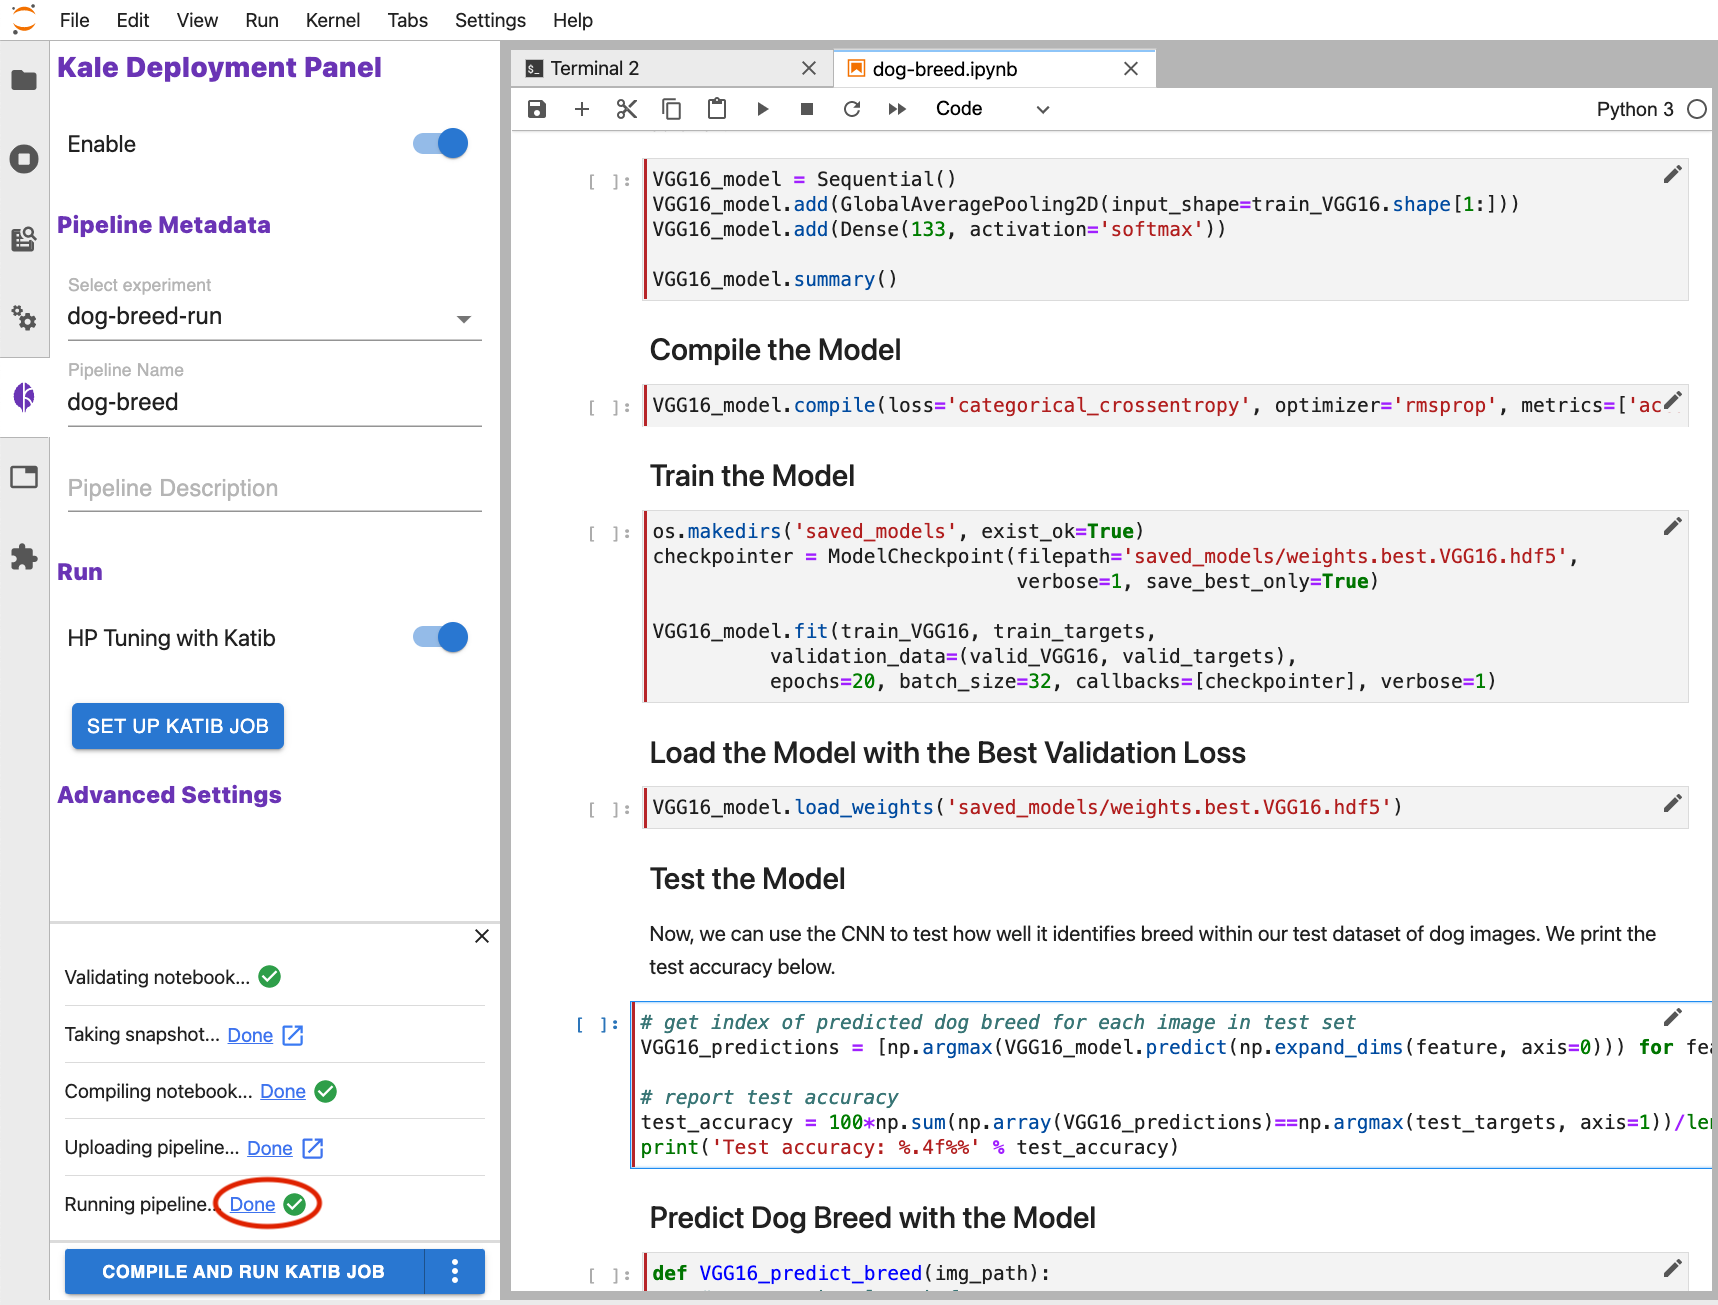Open the extension manager puzzle icon
Viewport: 1718px width, 1305px height.
click(x=24, y=557)
